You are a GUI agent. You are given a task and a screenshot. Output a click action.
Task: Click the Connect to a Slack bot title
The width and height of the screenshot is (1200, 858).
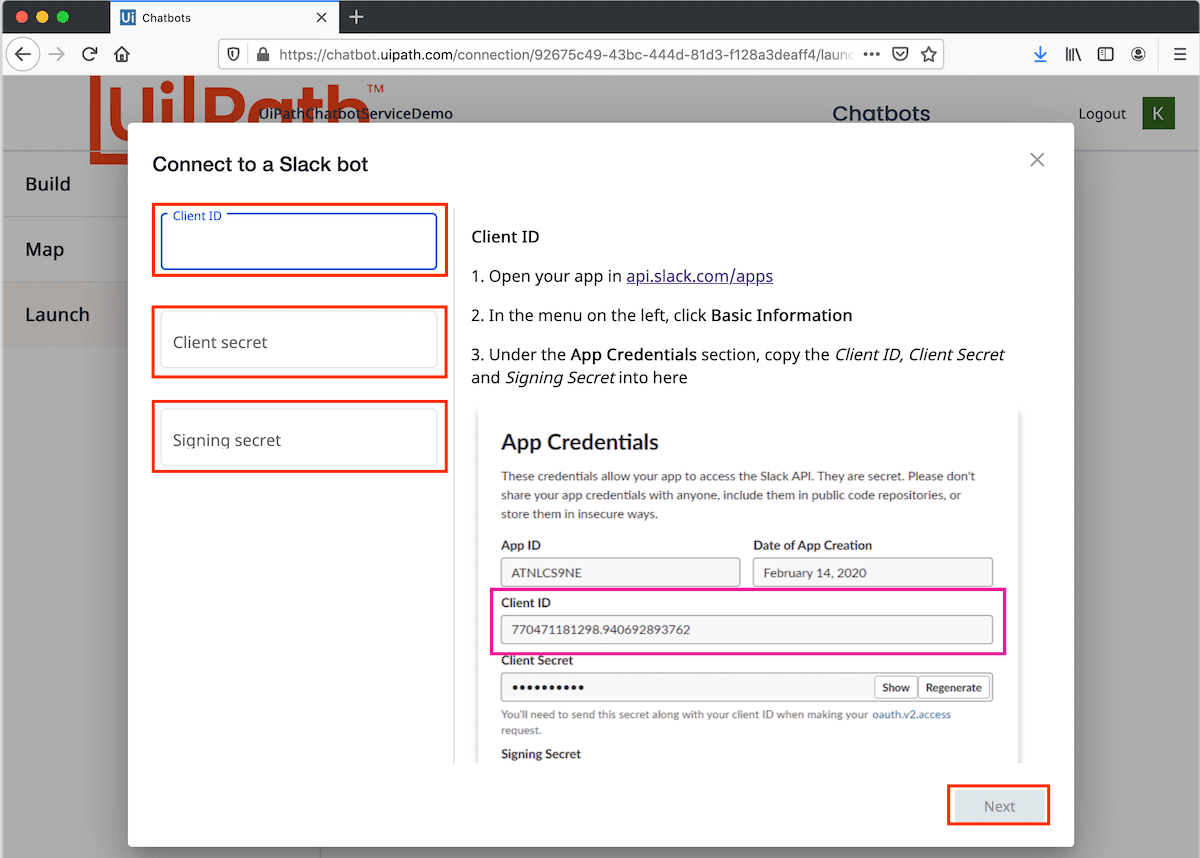tap(260, 164)
